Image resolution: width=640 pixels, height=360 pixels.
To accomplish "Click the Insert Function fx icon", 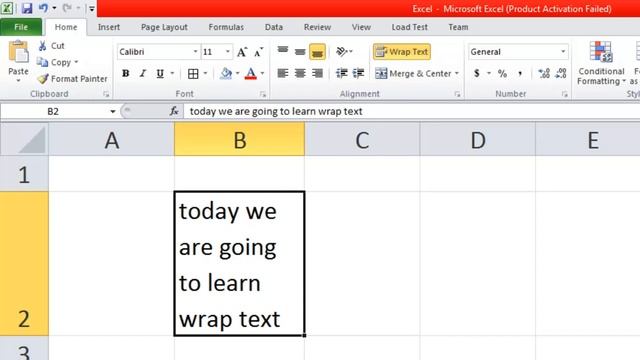I will pyautogui.click(x=174, y=111).
